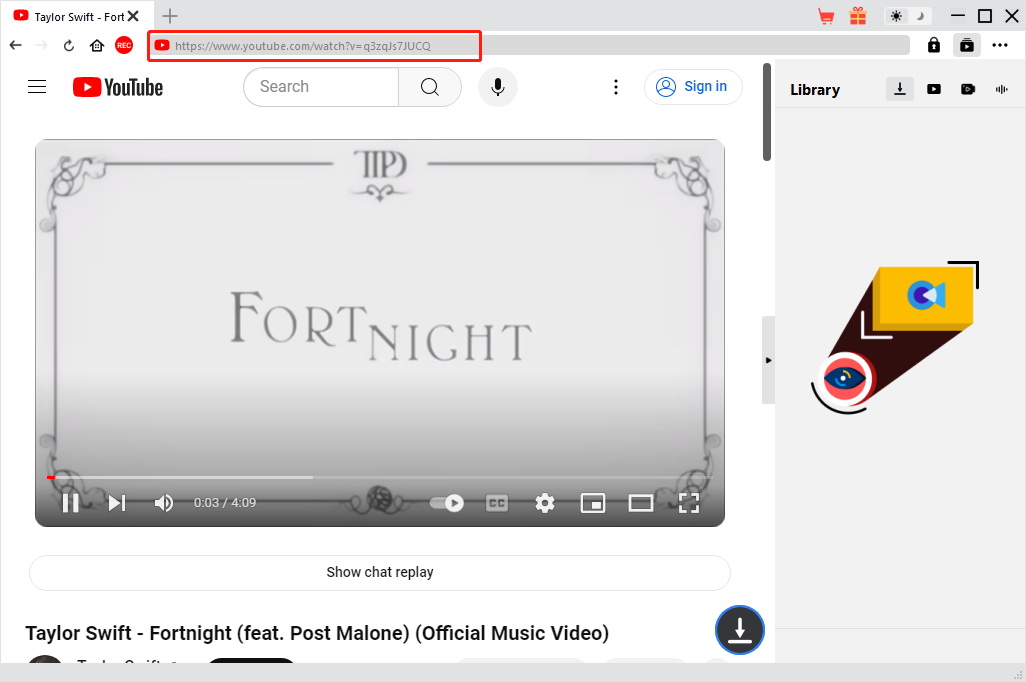The width and height of the screenshot is (1026, 682).
Task: Click Show chat replay button
Action: [x=380, y=573]
